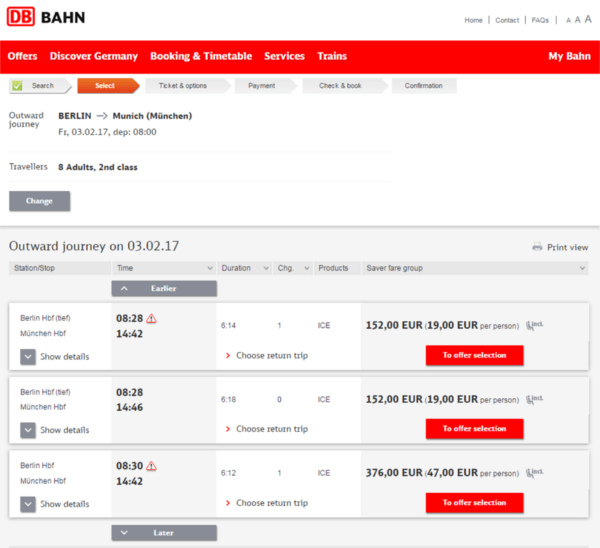The height and width of the screenshot is (548, 600).
Task: Click seat reservation icon on 14:46 arrival row
Action: [534, 399]
